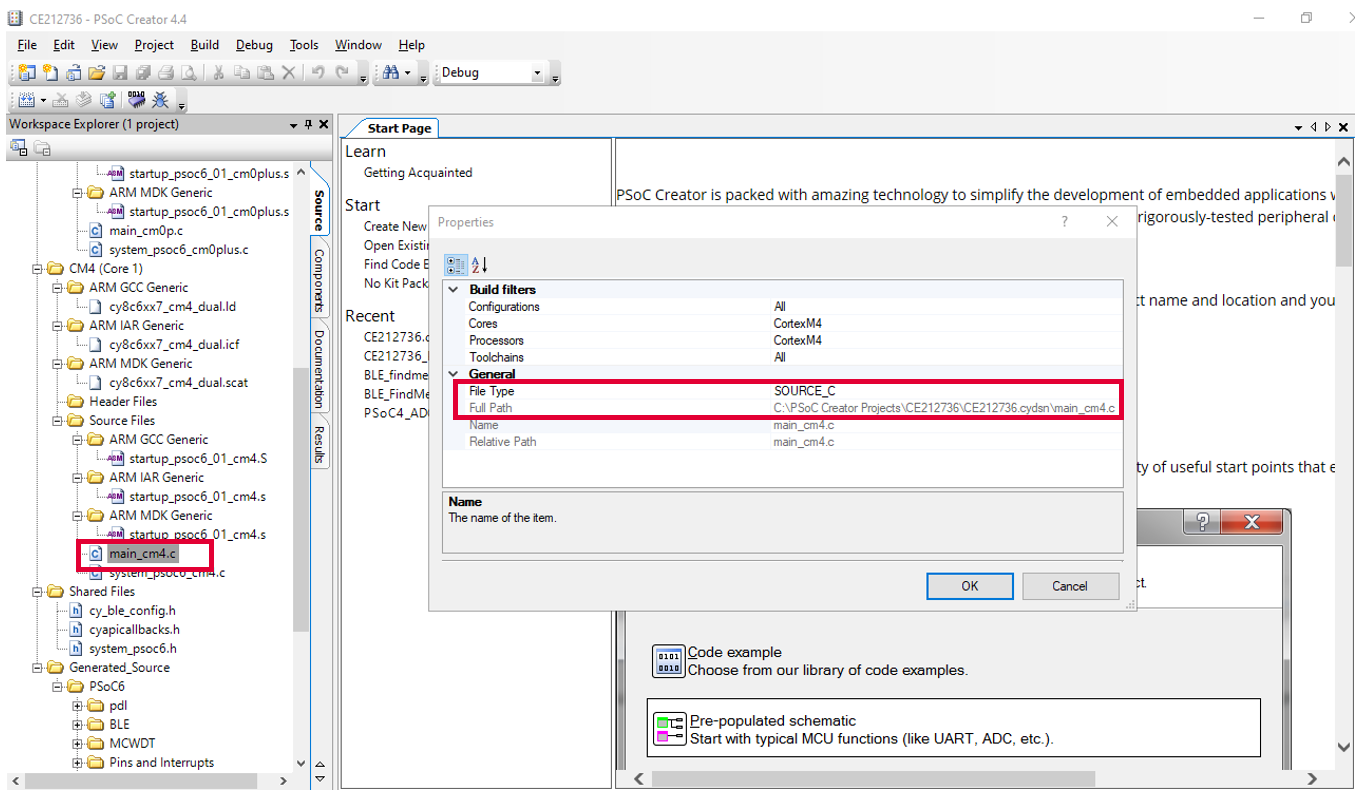Click the Open folder toolbar icon
Image resolution: width=1359 pixels, height=799 pixels.
pos(96,72)
